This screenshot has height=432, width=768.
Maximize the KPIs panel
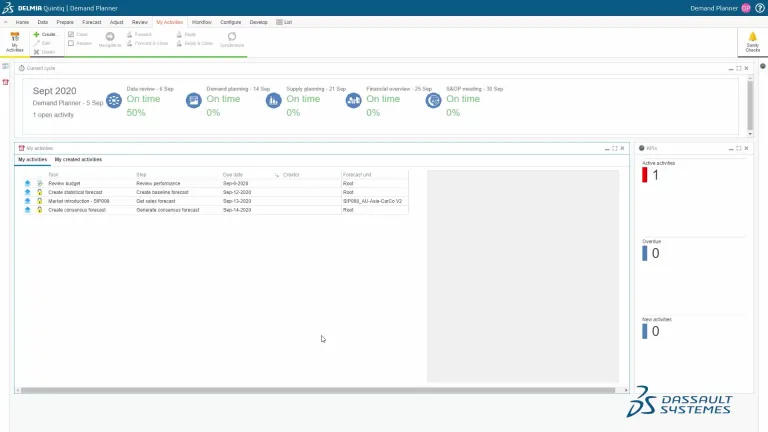pyautogui.click(x=739, y=148)
